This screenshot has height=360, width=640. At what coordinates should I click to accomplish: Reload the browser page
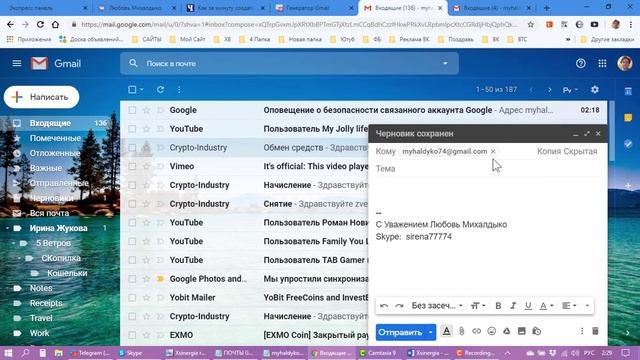click(40, 24)
